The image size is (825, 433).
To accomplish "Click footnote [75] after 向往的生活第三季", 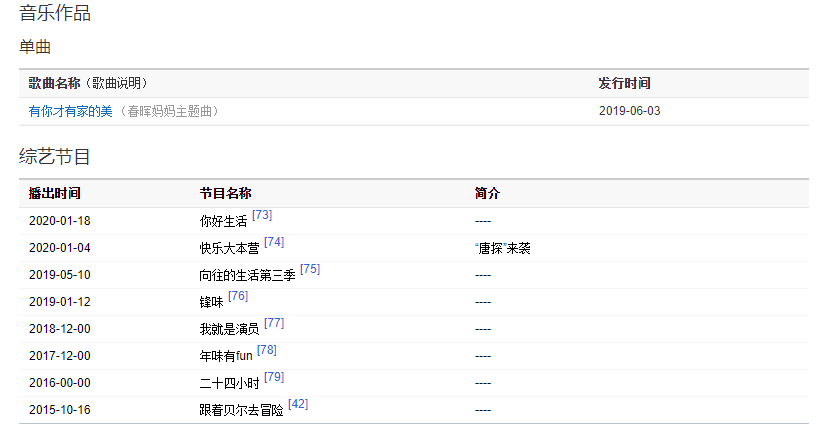I will [x=310, y=269].
